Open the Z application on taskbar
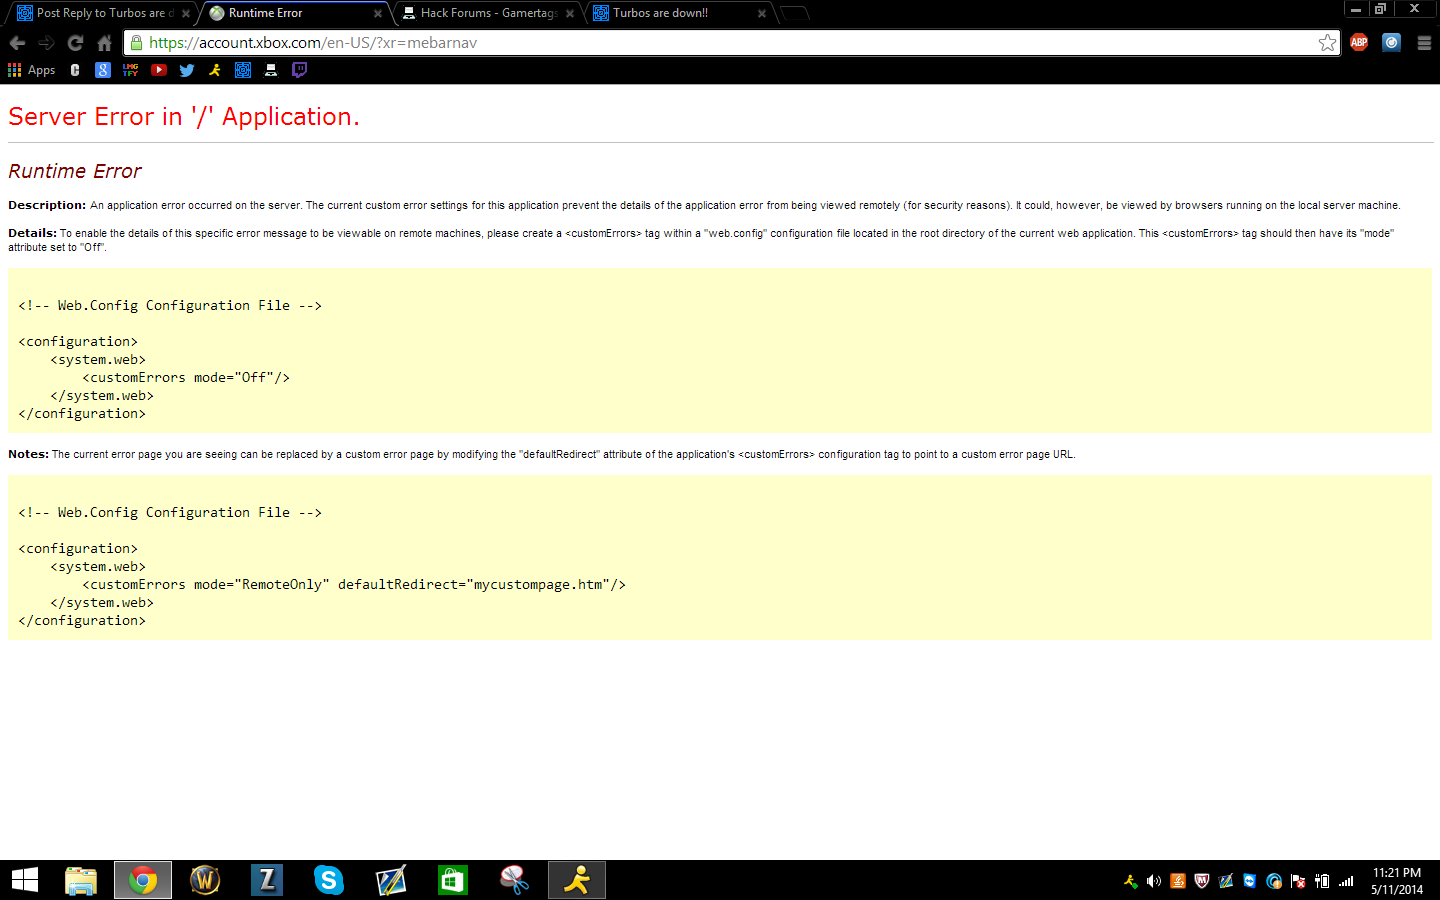 tap(267, 880)
